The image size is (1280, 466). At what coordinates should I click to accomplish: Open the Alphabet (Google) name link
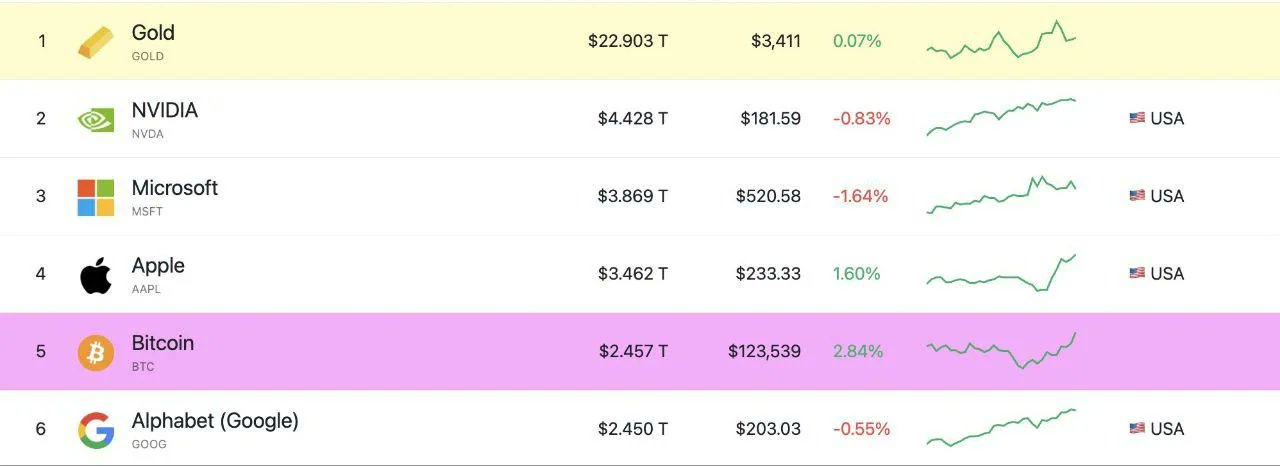click(x=215, y=421)
